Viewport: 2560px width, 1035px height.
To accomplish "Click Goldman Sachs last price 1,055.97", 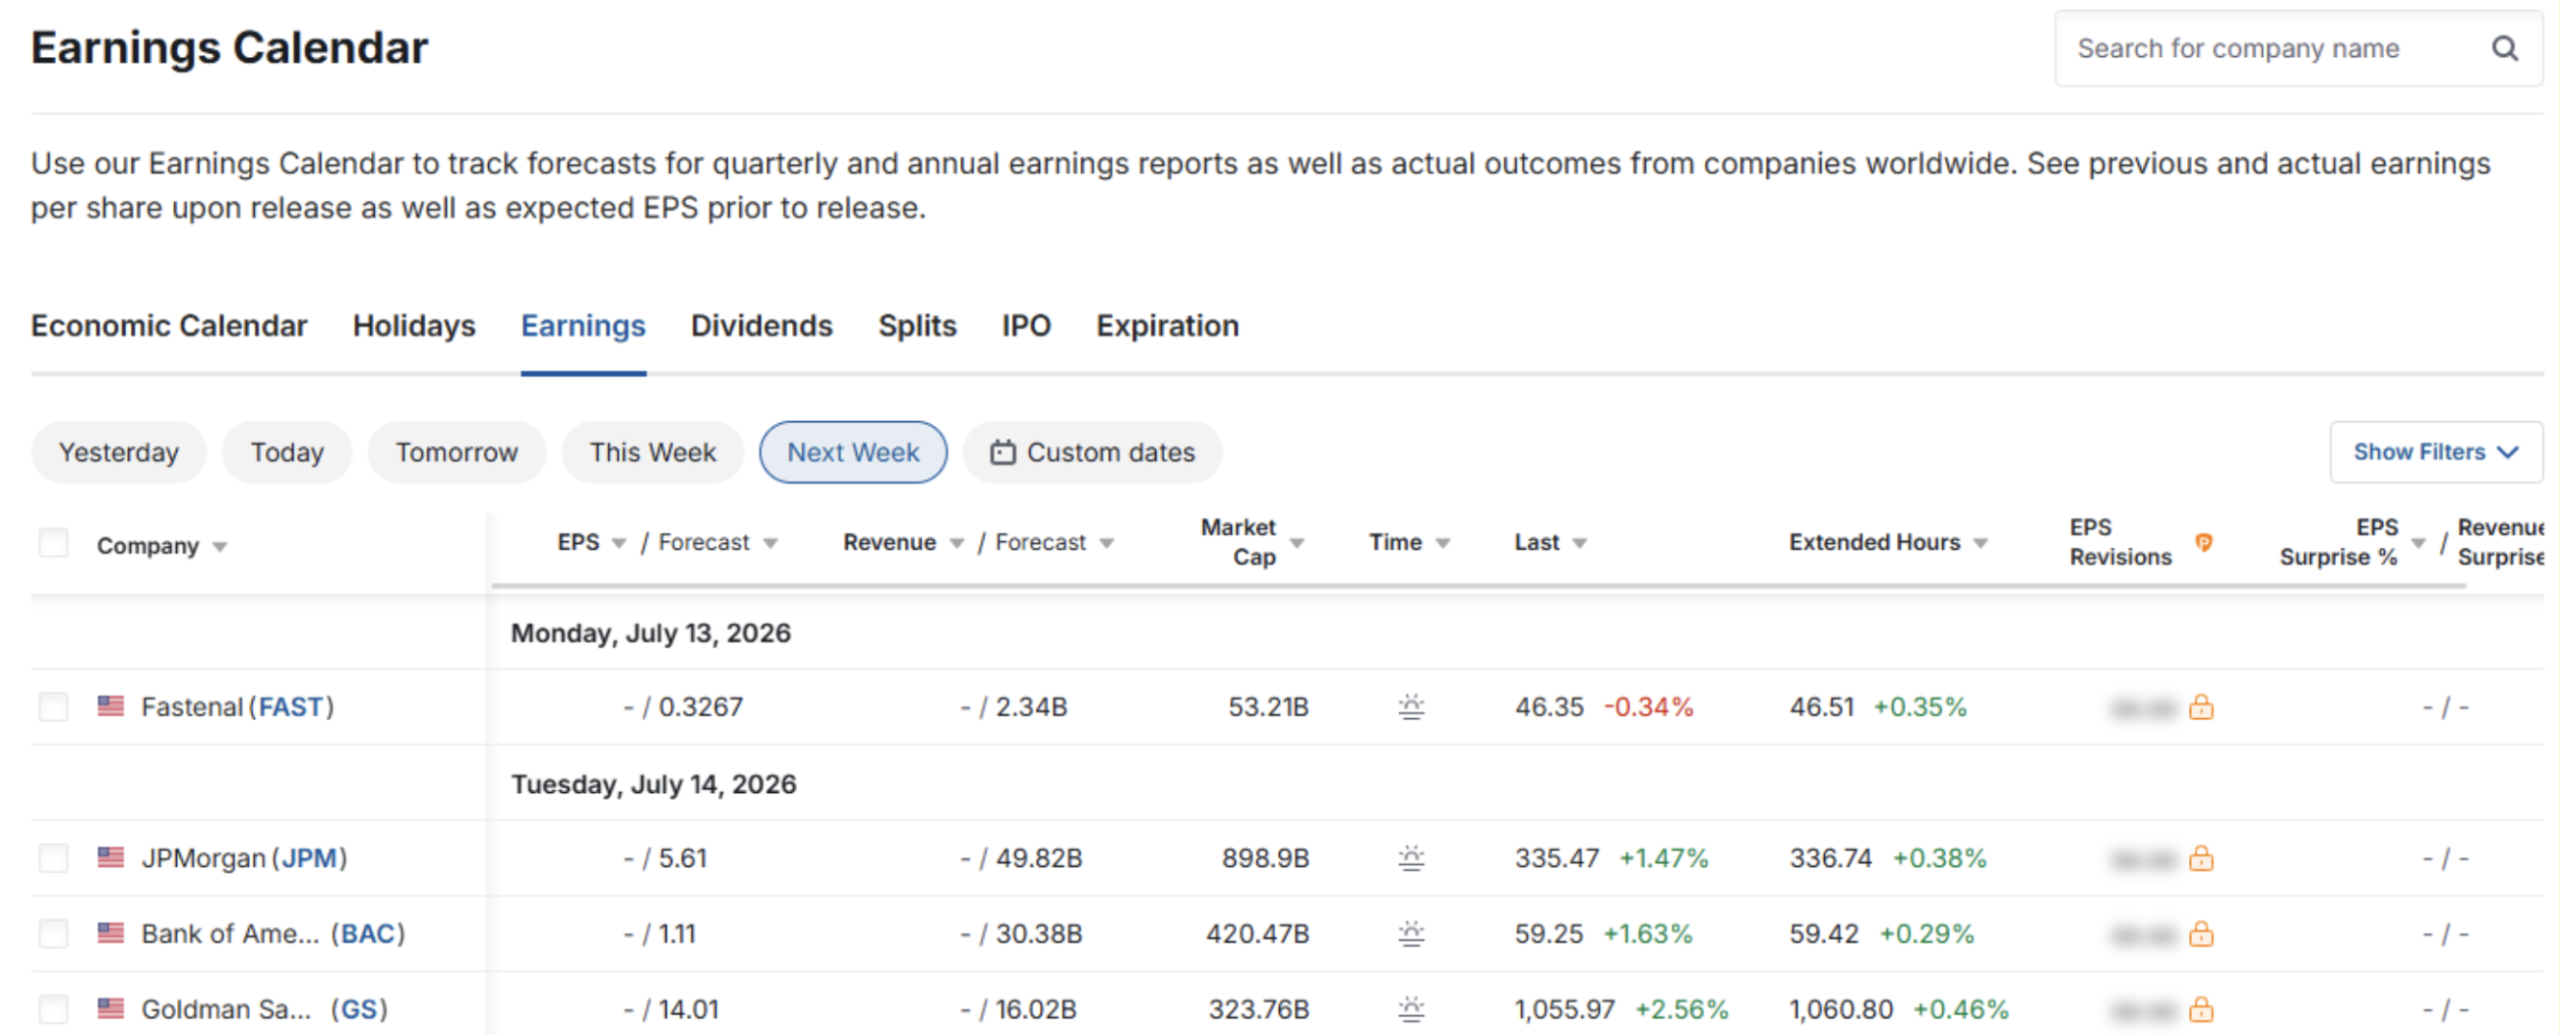I will [1564, 1009].
